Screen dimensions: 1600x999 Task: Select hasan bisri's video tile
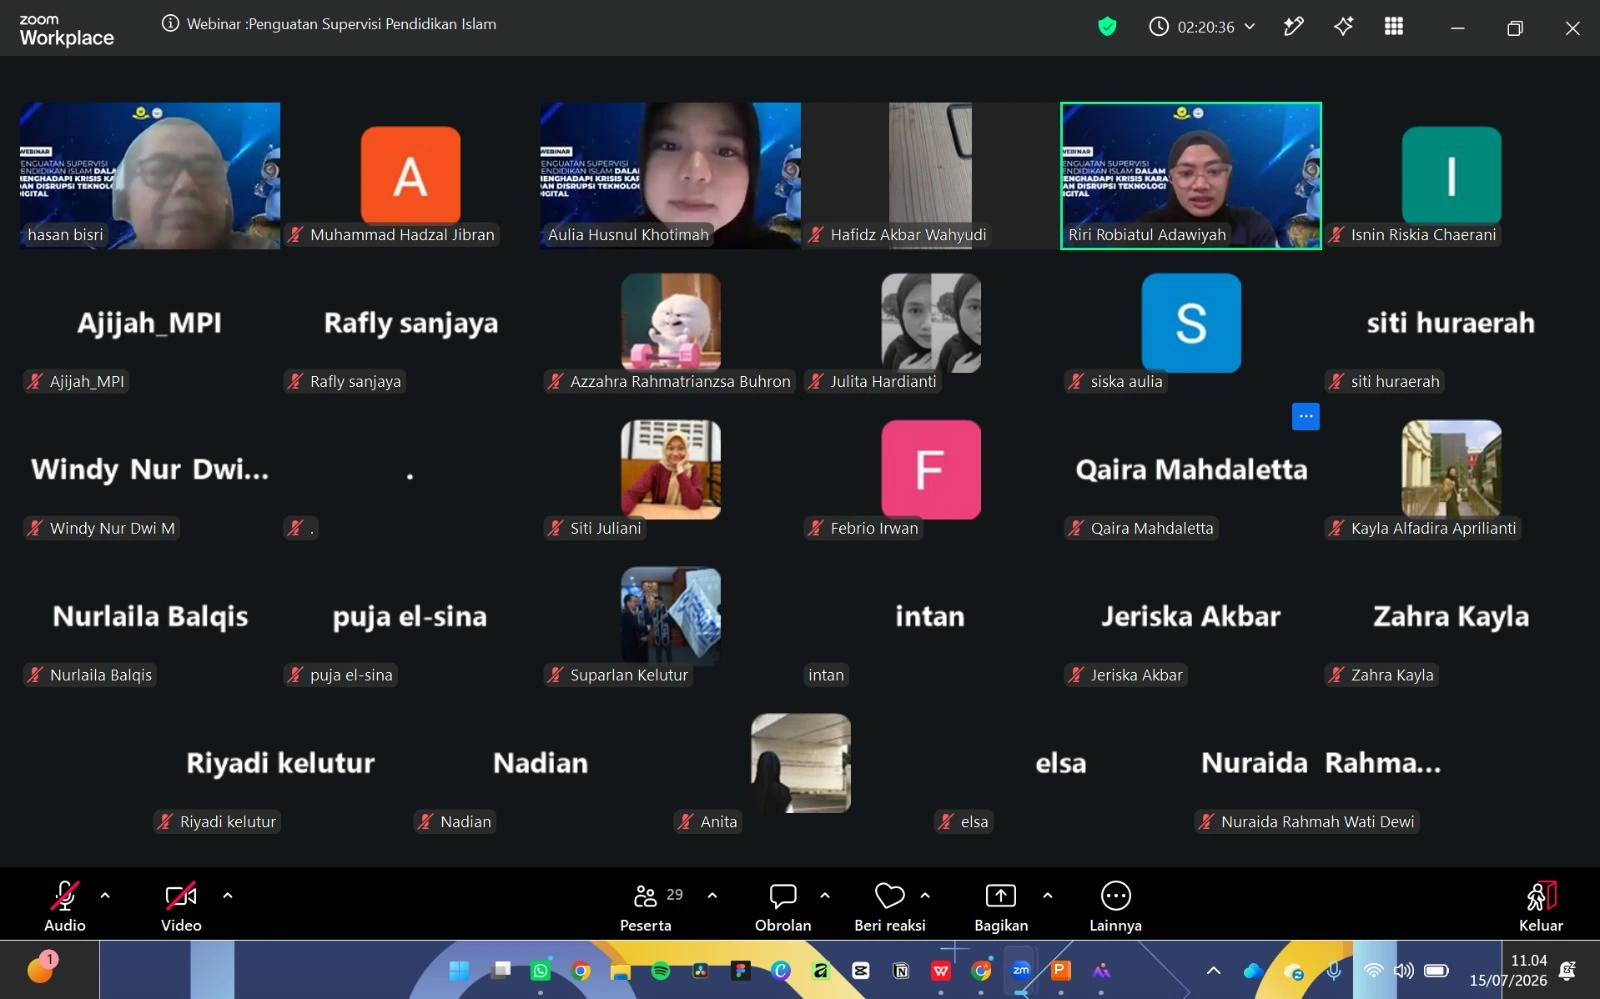150,175
